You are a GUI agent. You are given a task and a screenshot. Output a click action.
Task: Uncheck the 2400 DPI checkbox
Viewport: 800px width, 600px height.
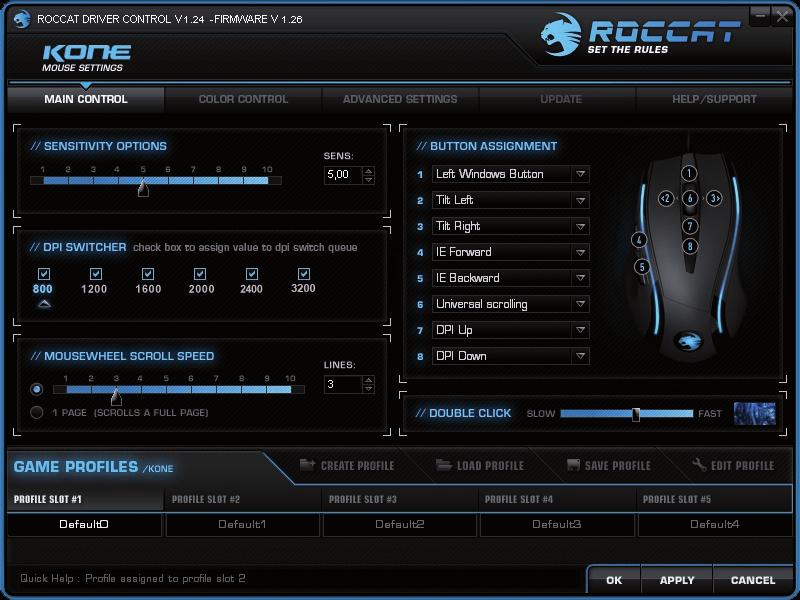pos(252,274)
